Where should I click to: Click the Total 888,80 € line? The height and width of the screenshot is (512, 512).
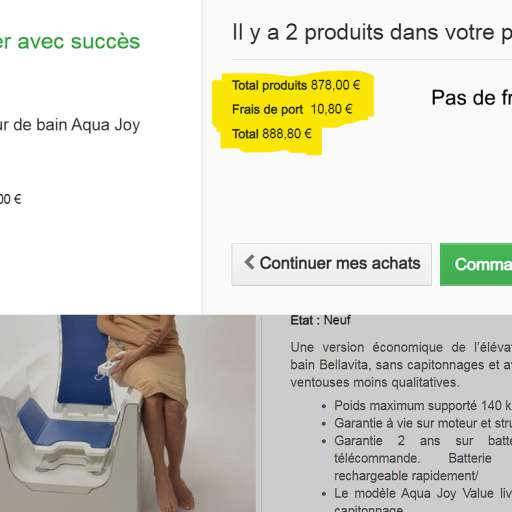pyautogui.click(x=272, y=134)
